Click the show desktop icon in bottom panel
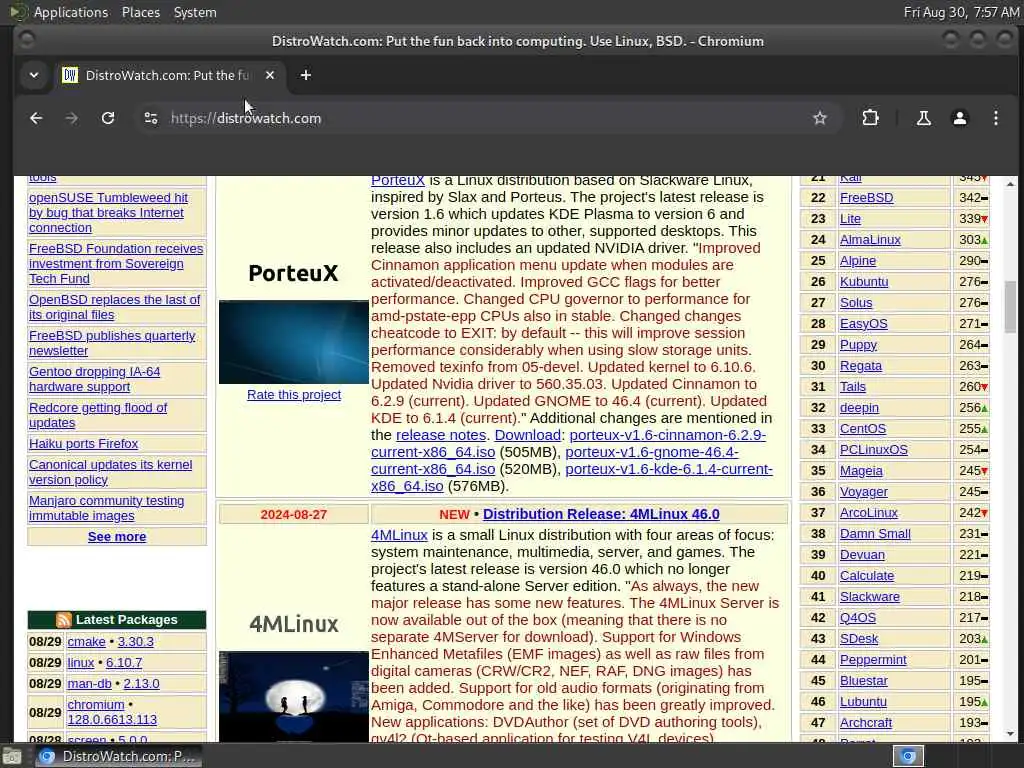1024x768 pixels. click(10, 756)
